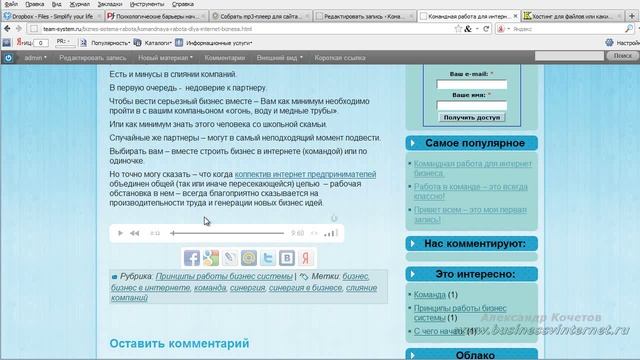This screenshot has width=640, height=360.
Task: Click Короткая ссылка in admin bar
Action: (340, 58)
